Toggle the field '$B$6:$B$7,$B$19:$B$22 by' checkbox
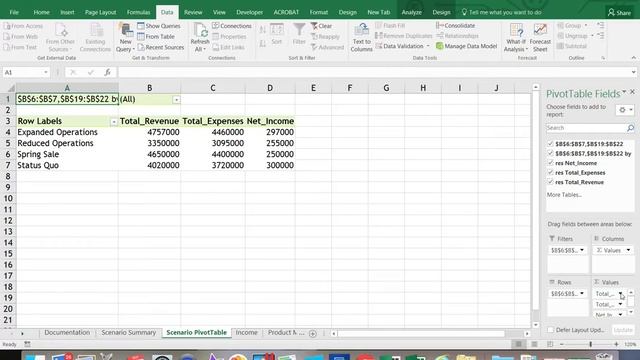640x360 pixels. (550, 153)
